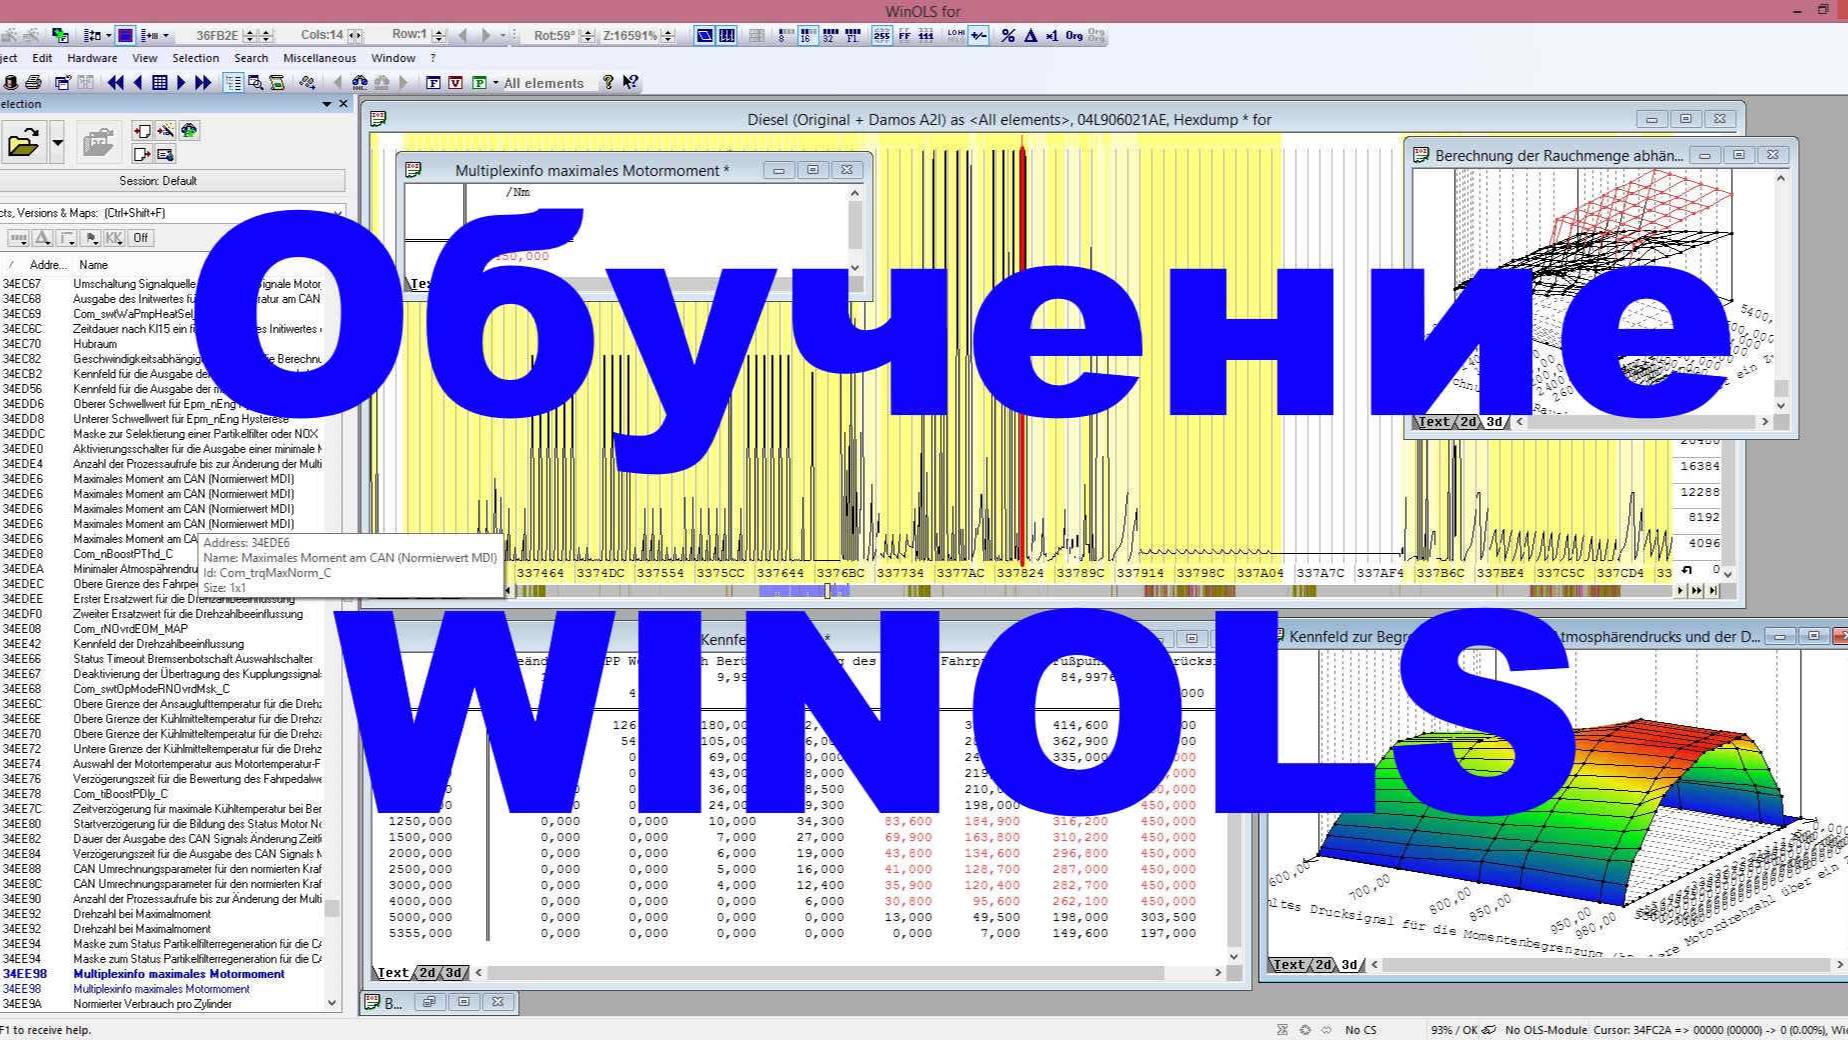The image size is (1848, 1040).
Task: Click the hexdump overview position slider marker
Action: tap(827, 591)
